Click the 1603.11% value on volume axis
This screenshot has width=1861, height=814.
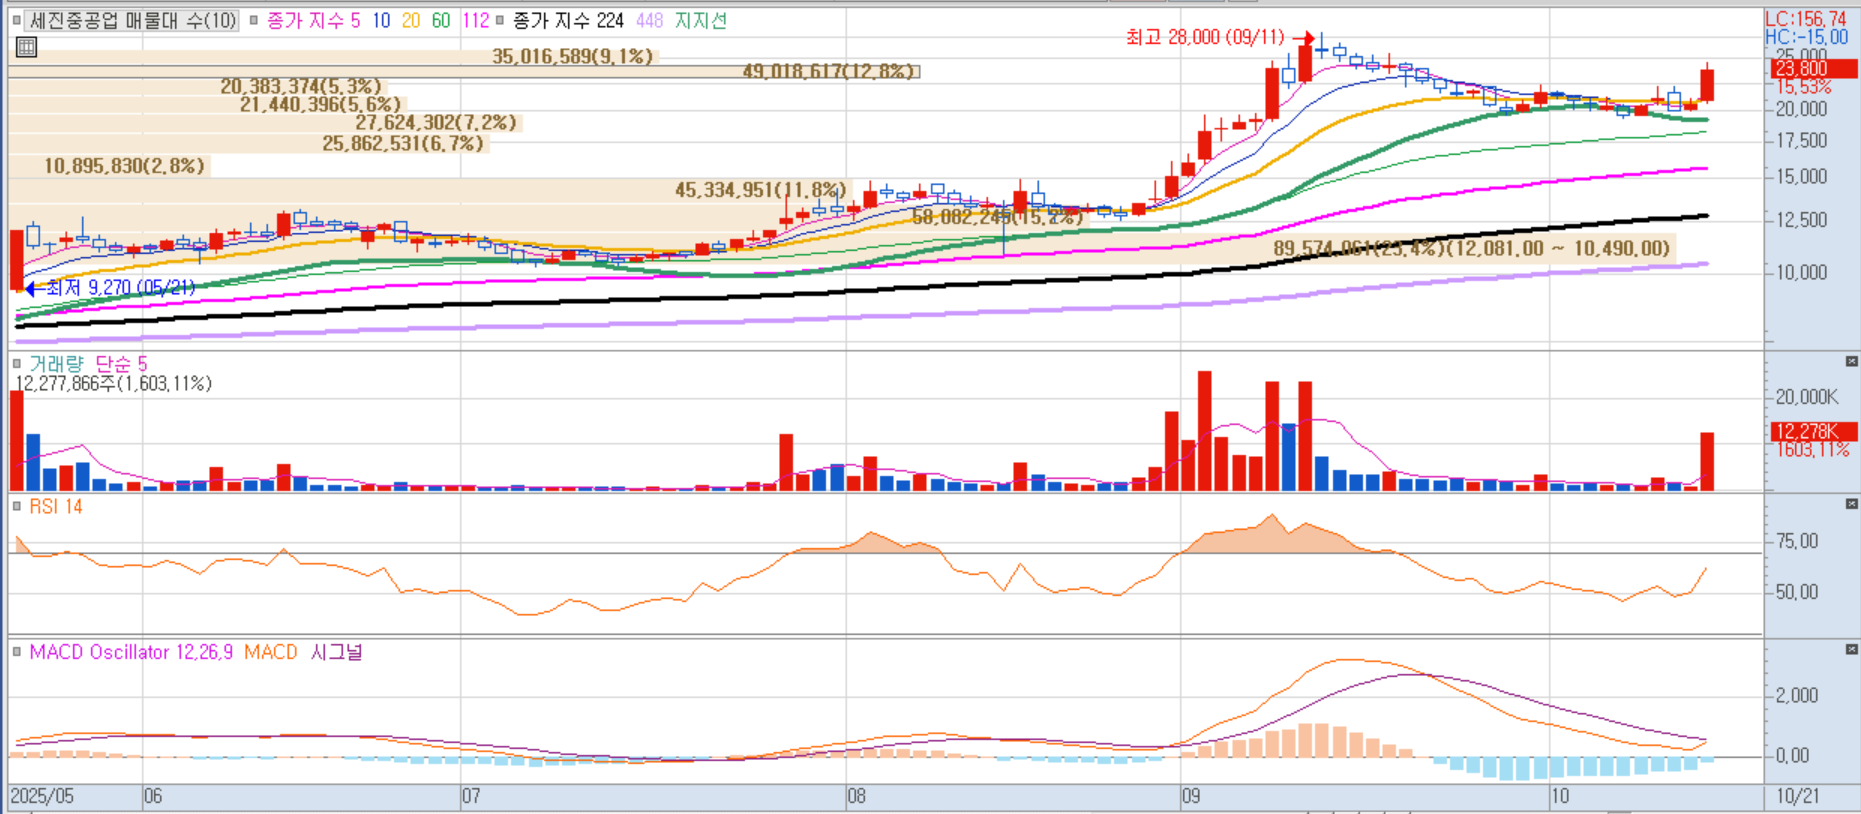pyautogui.click(x=1812, y=450)
